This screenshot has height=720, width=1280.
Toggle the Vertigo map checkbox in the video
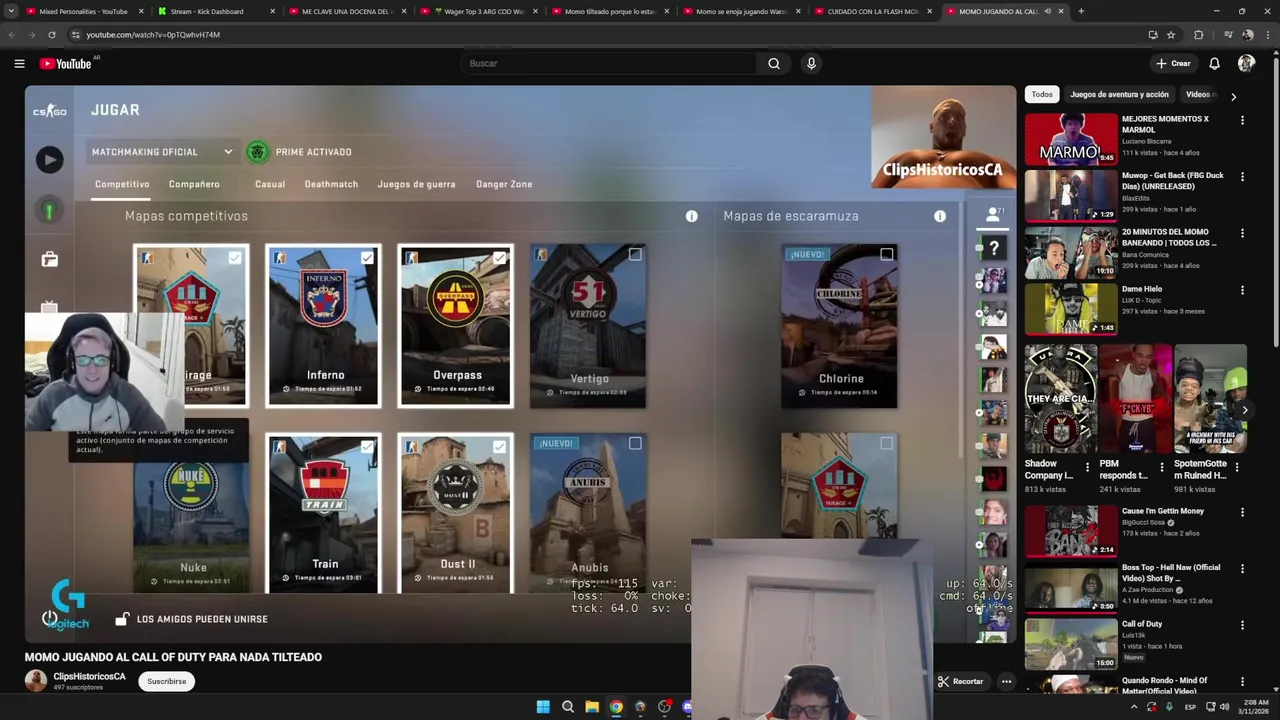[x=635, y=255]
